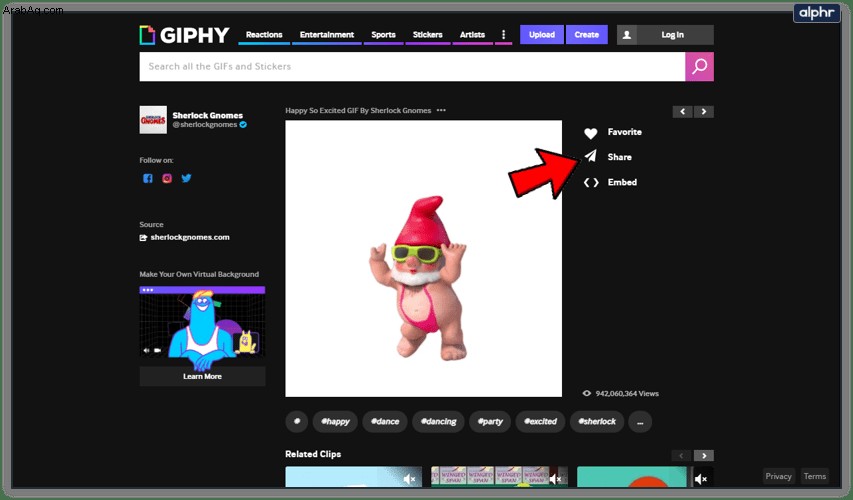
Task: Click the Embed code brackets icon
Action: pyautogui.click(x=591, y=182)
